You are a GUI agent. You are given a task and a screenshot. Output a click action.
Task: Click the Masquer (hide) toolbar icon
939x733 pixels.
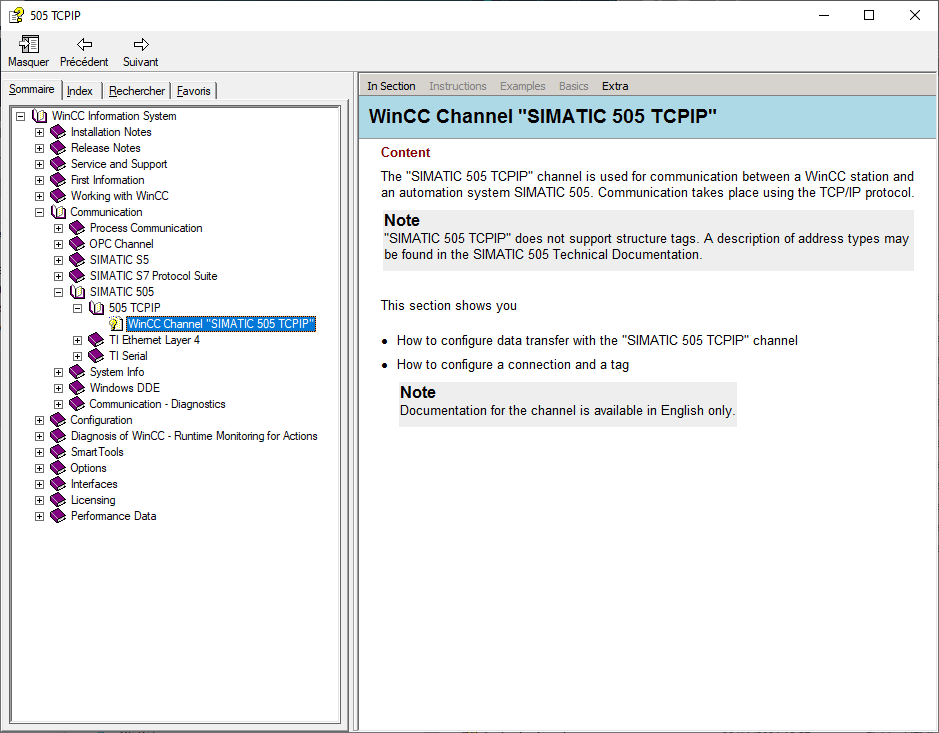[28, 44]
